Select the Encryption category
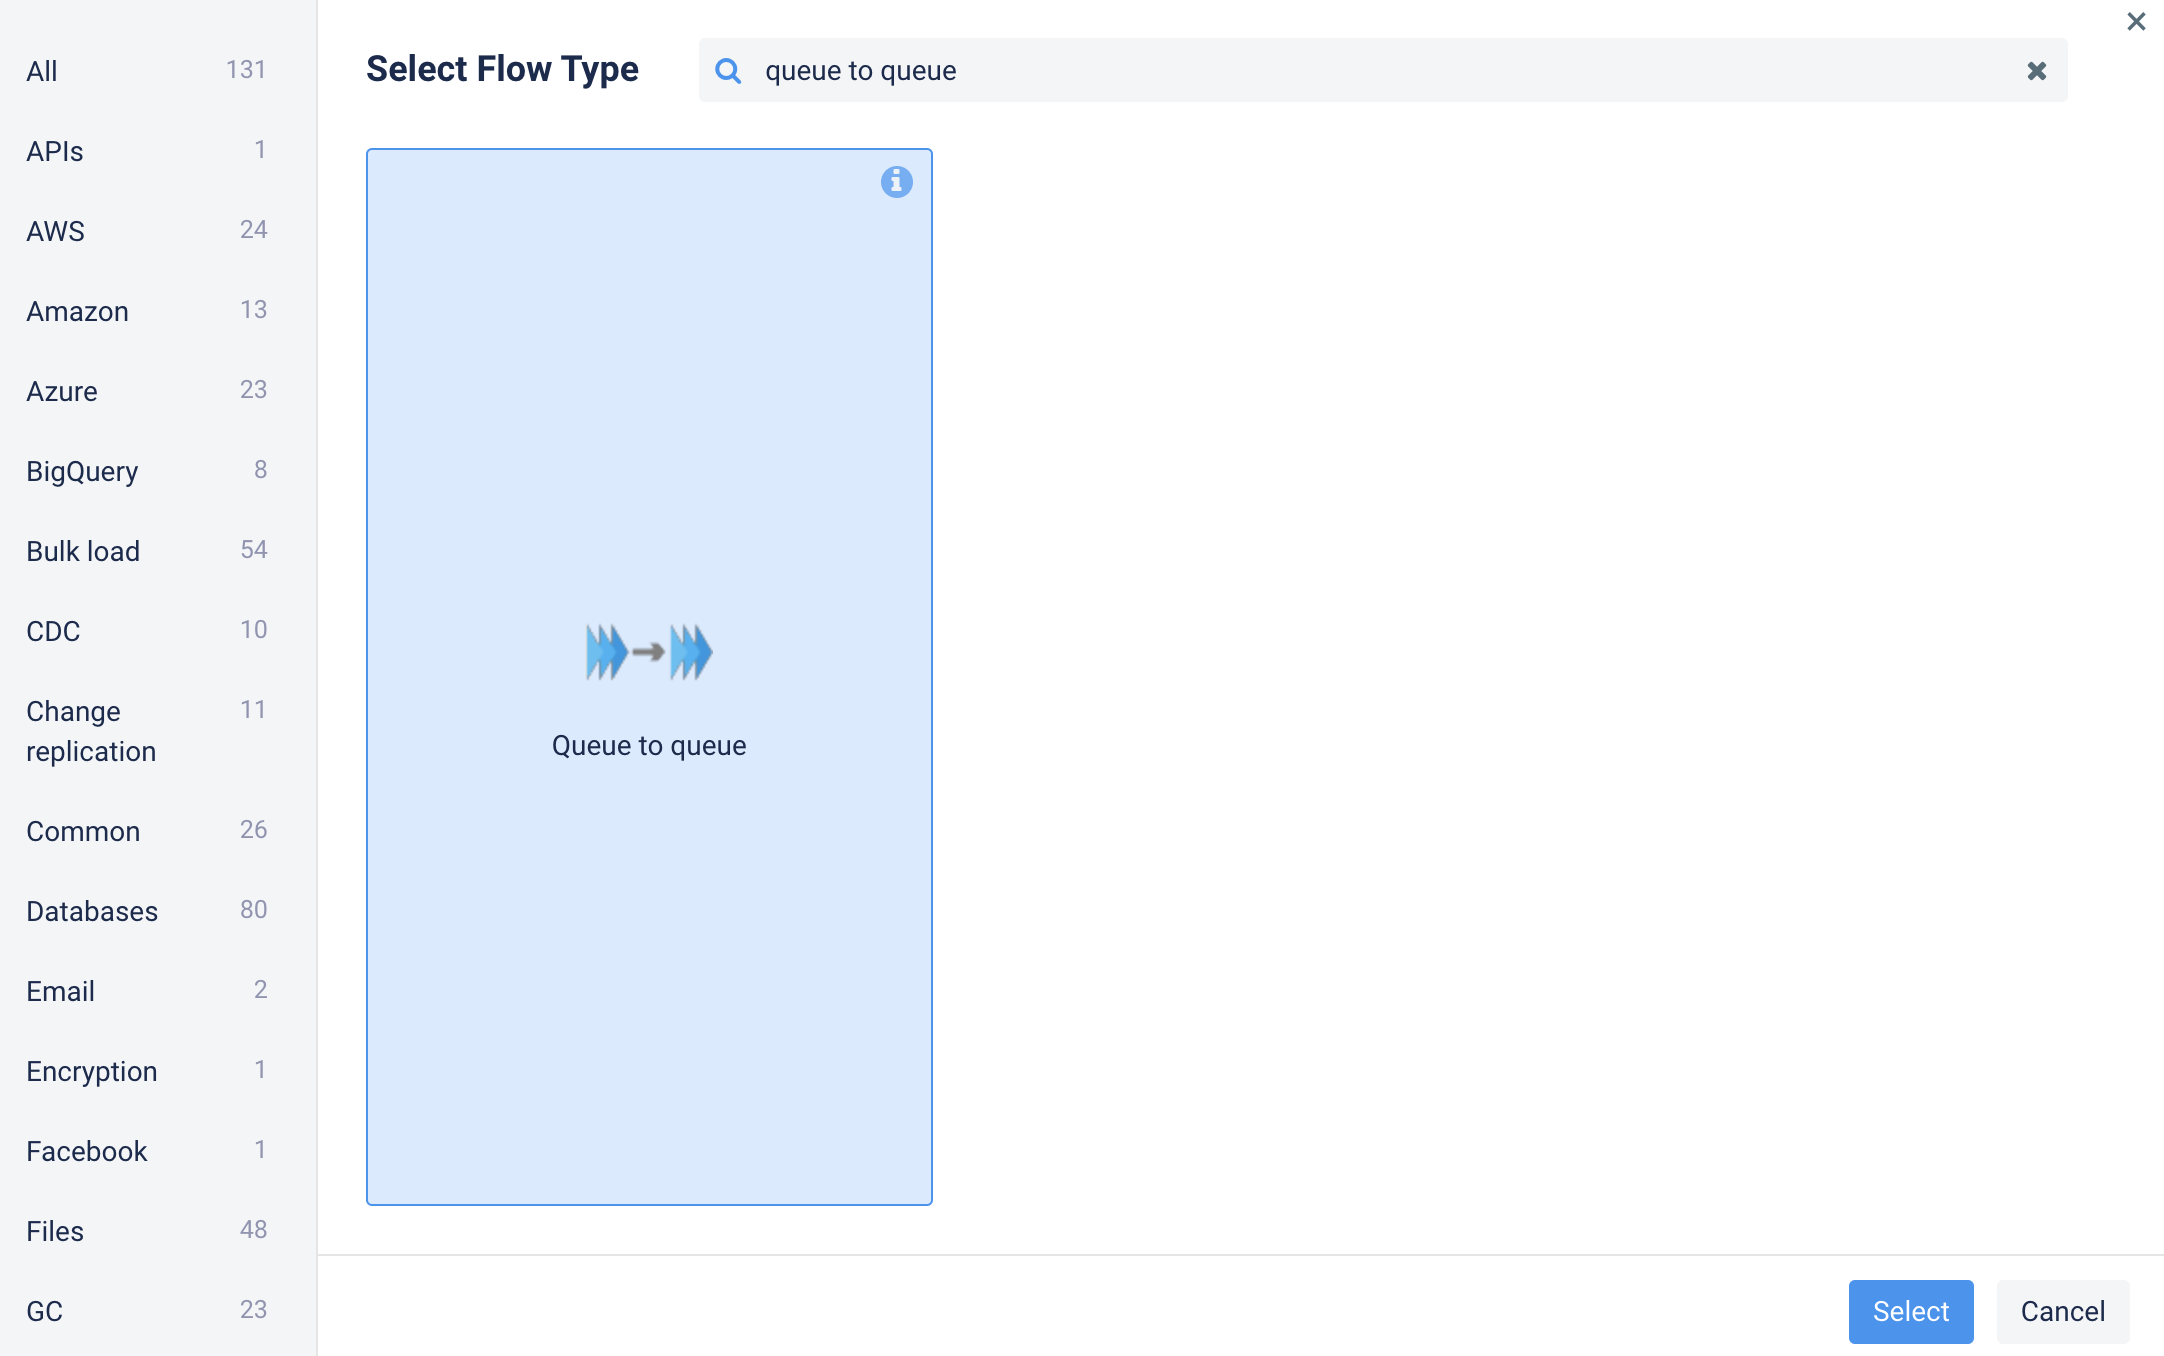The height and width of the screenshot is (1356, 2164). (x=91, y=1071)
